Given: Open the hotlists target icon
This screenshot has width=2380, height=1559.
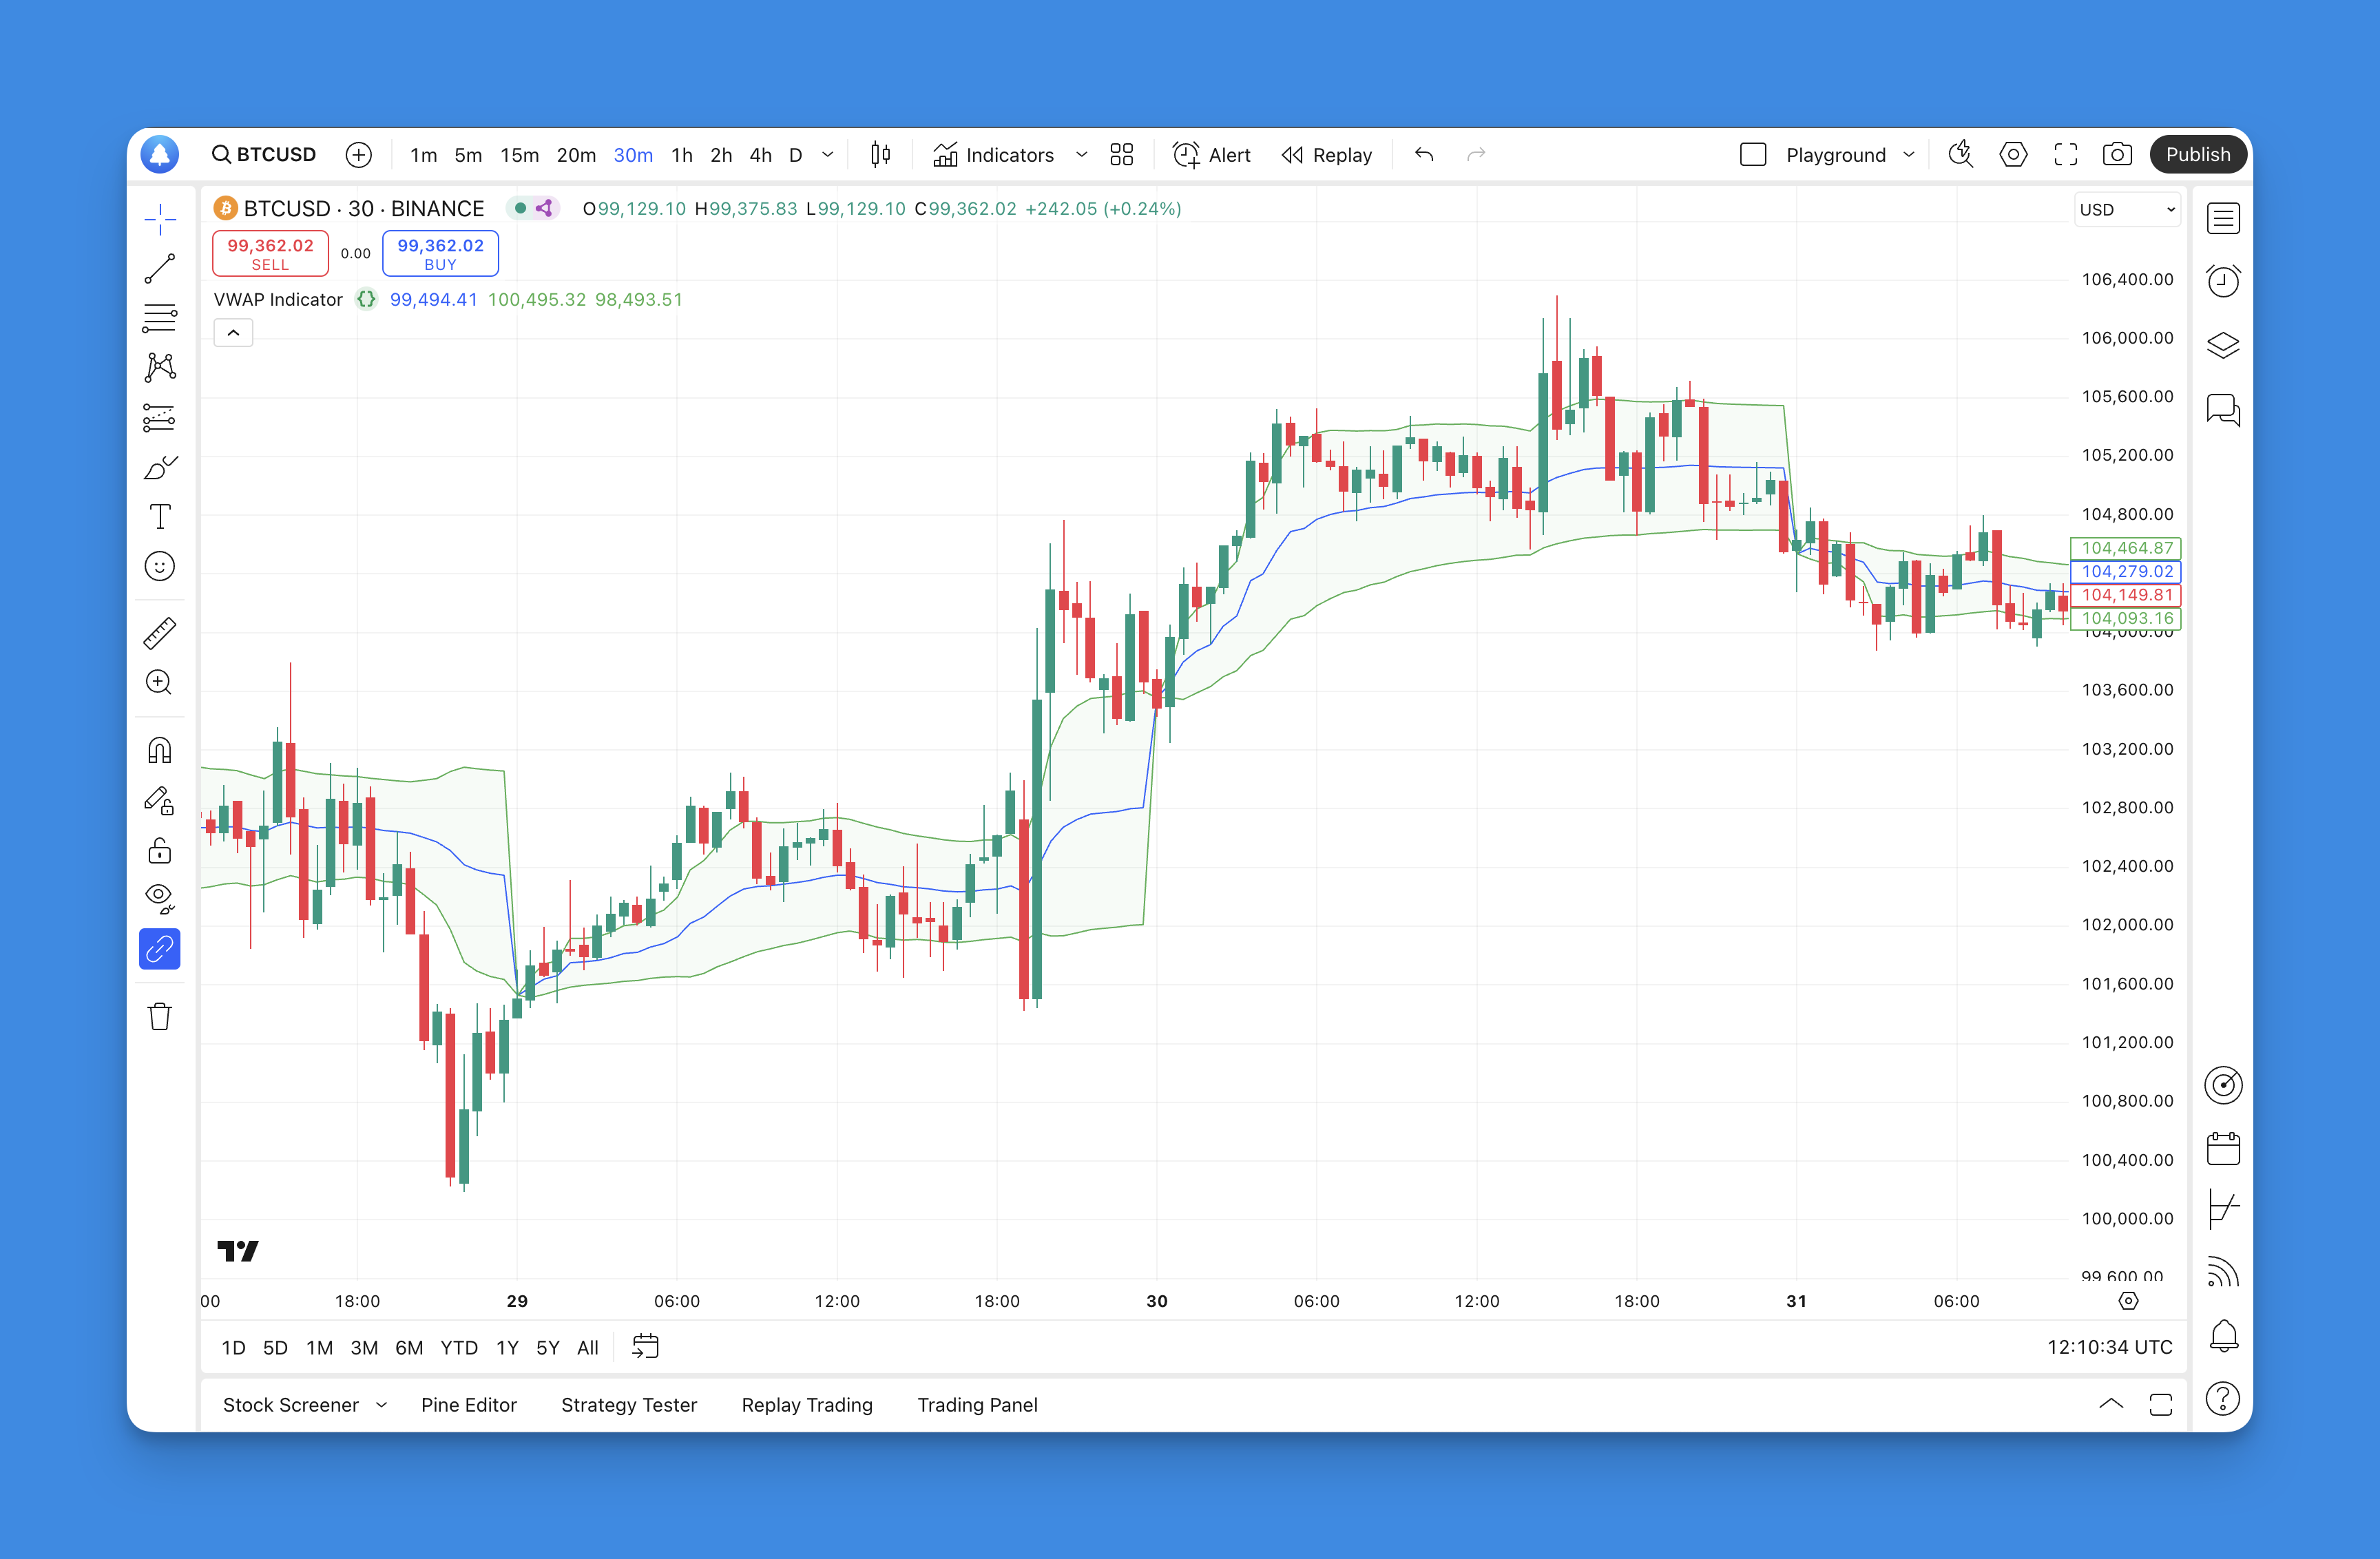Looking at the screenshot, I should pos(2223,1085).
